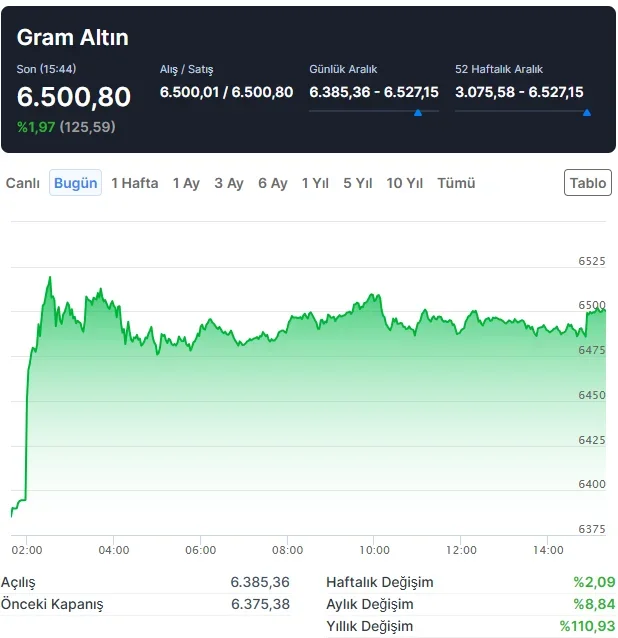Click the 10:00 label on time axis
The width and height of the screenshot is (618, 638).
[374, 550]
